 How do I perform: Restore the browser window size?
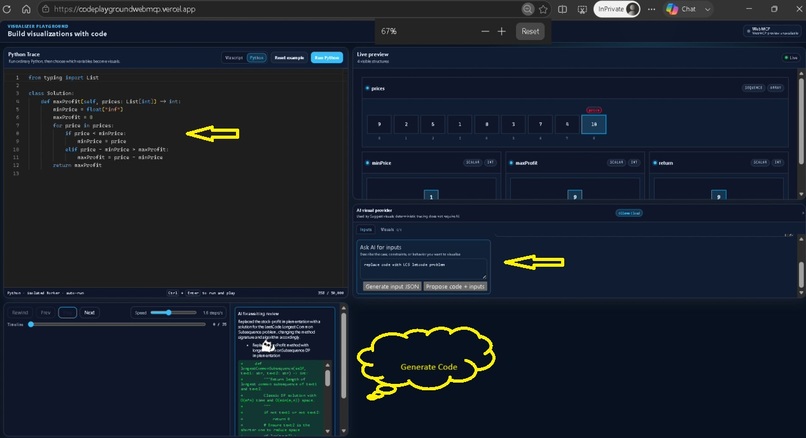[x=774, y=9]
